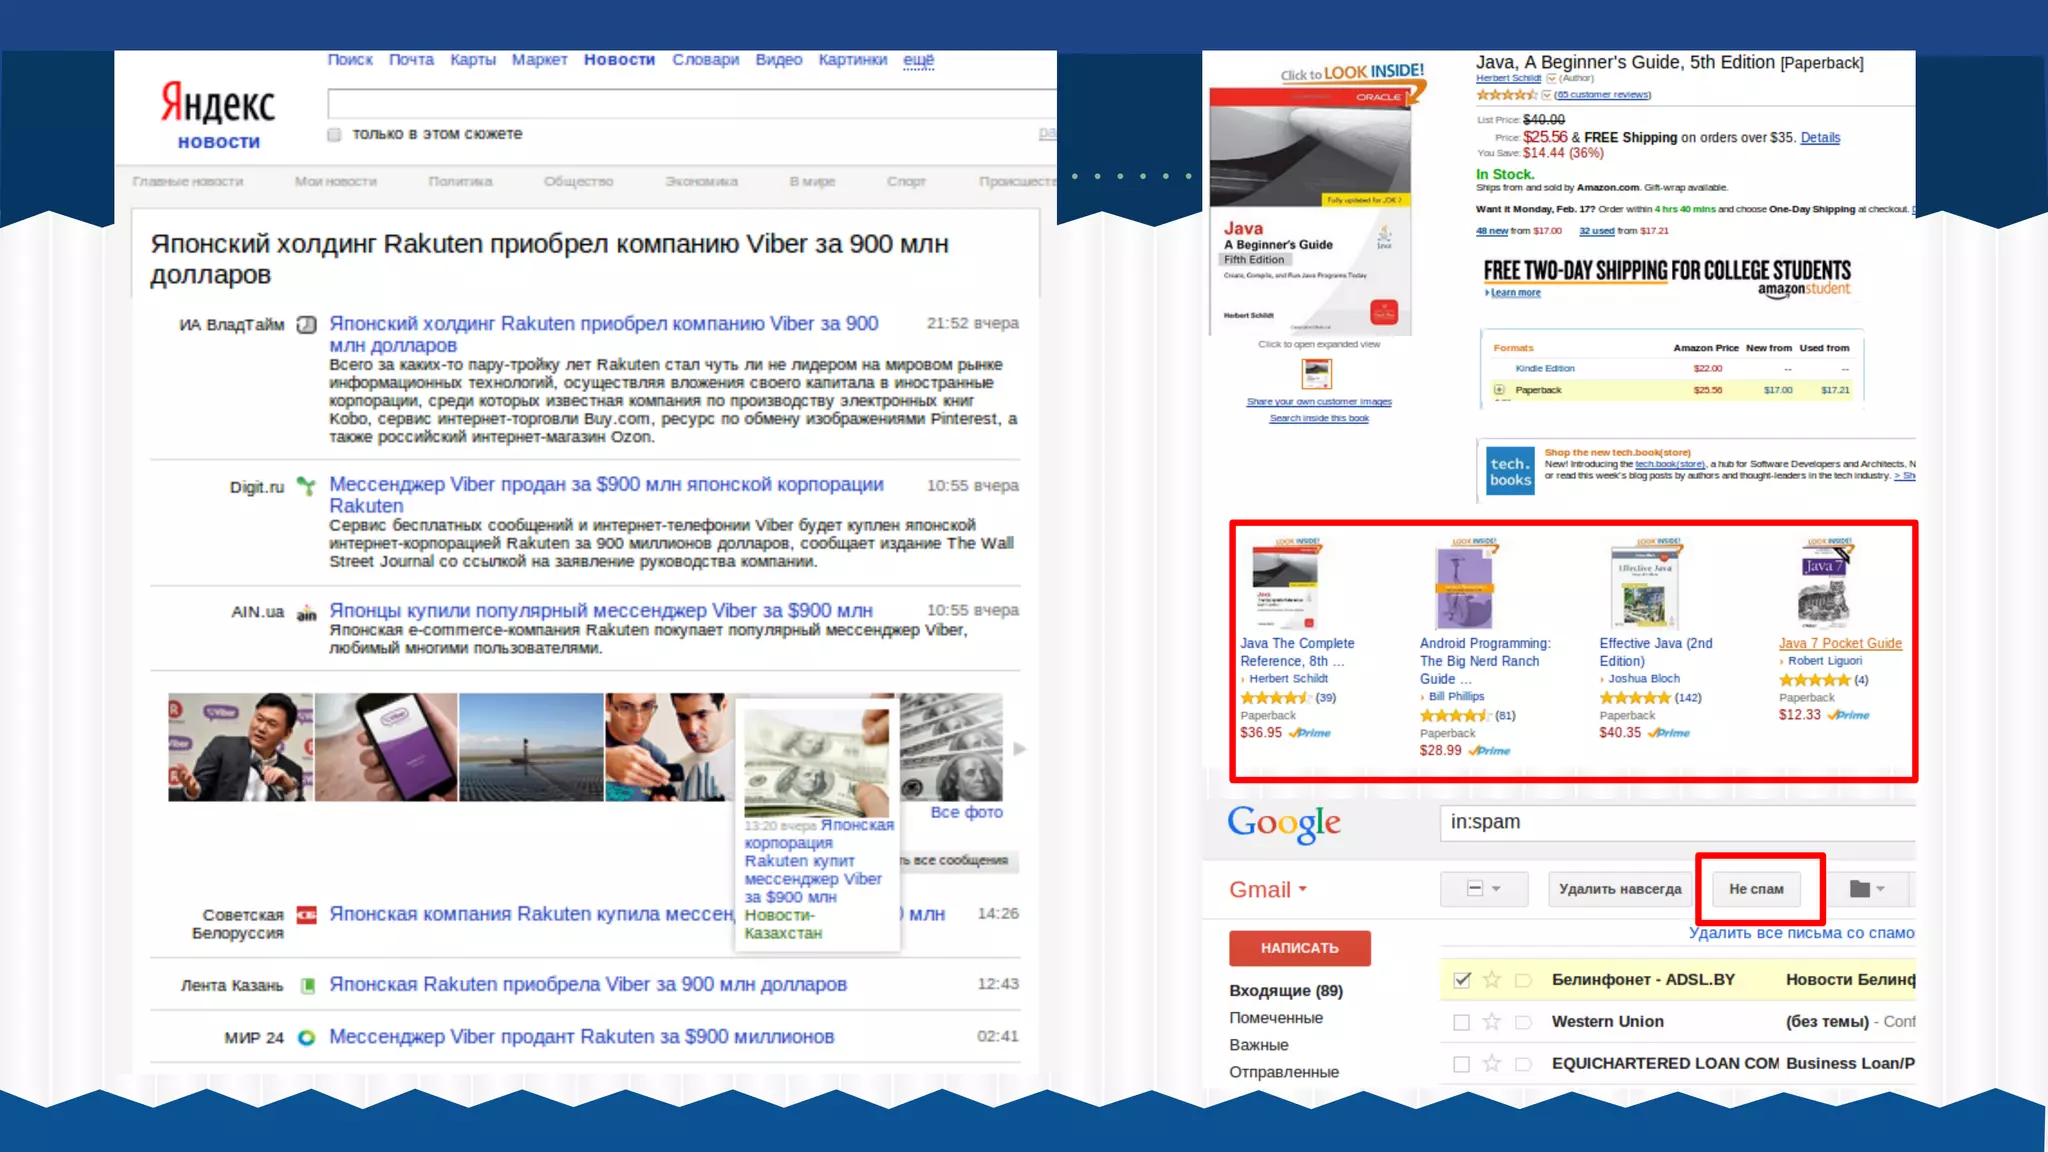Switch to the Политика news section

(460, 182)
